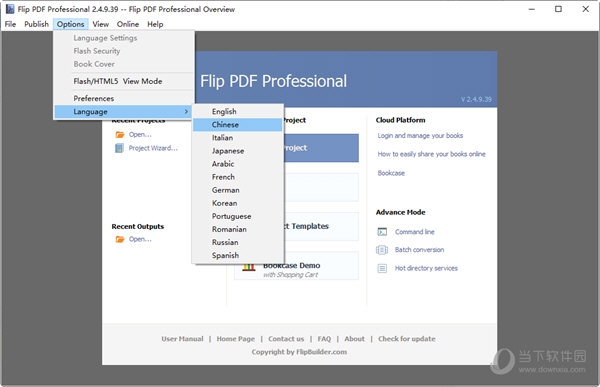Select Russian language
This screenshot has width=600, height=387.
pos(238,242)
